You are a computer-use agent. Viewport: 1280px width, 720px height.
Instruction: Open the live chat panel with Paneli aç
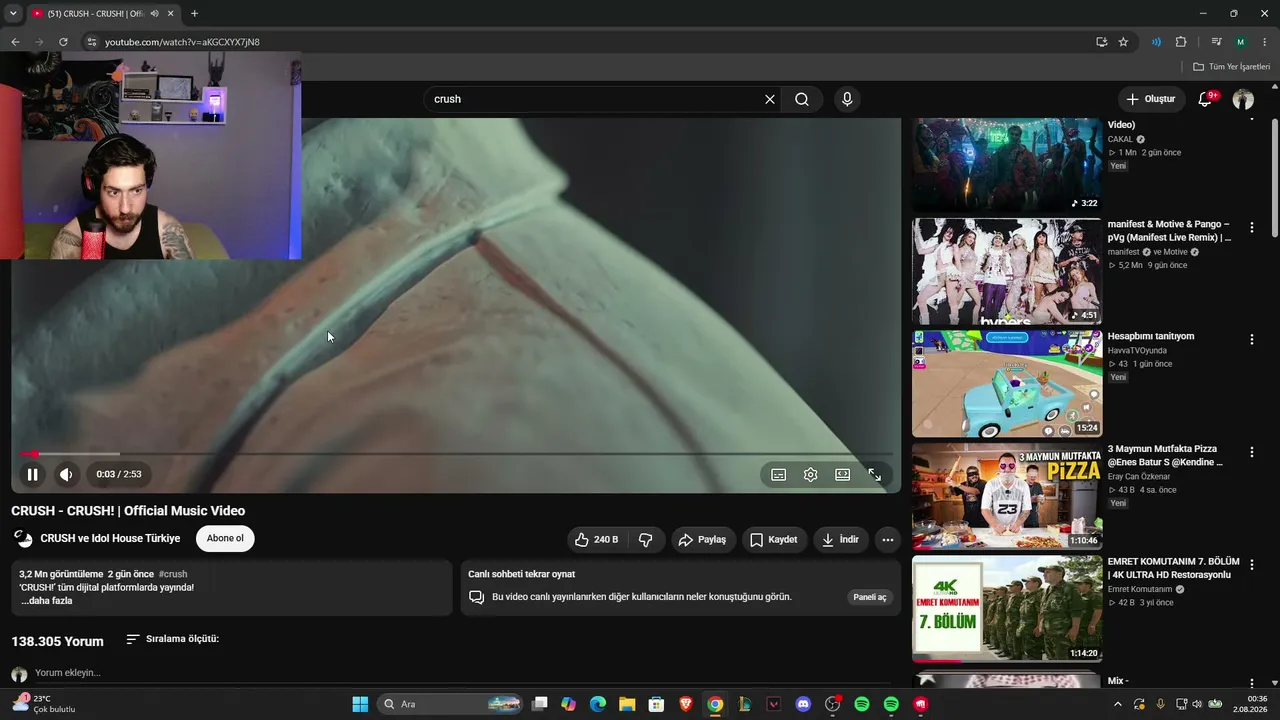coord(870,597)
